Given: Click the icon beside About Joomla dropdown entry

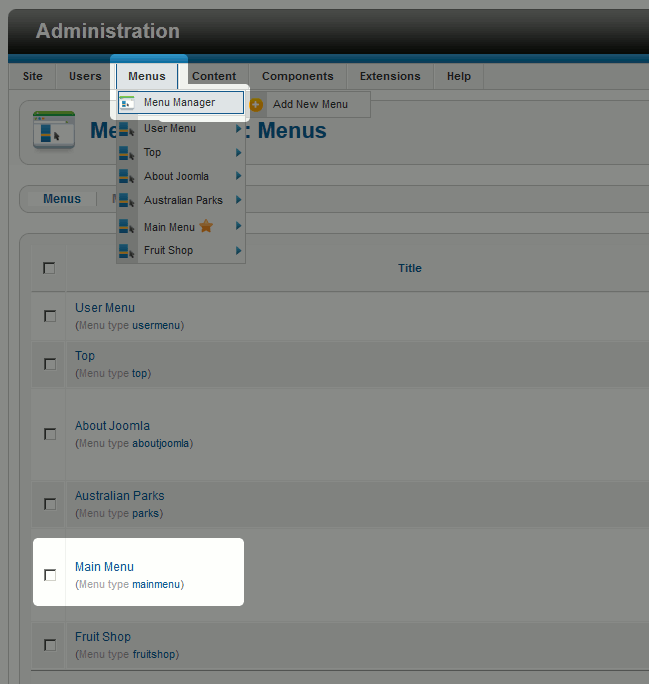Looking at the screenshot, I should click(126, 177).
